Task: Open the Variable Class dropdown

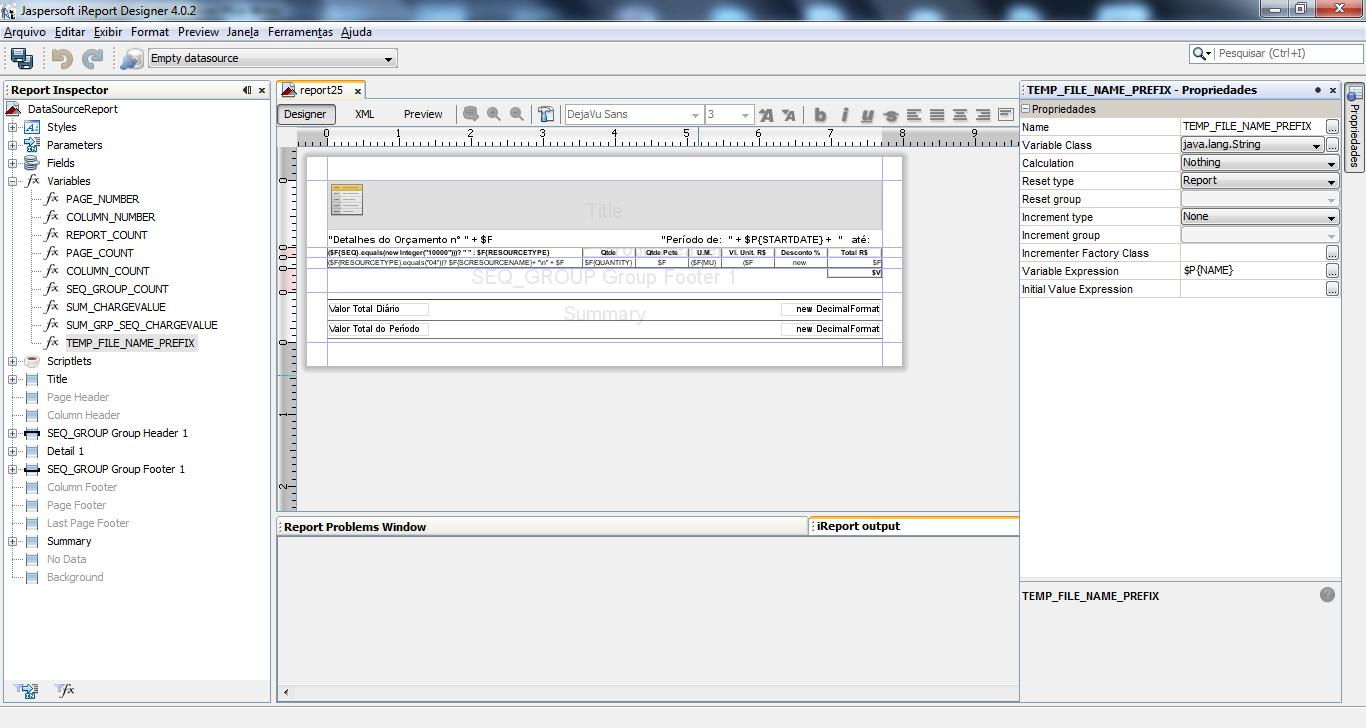Action: 1317,145
